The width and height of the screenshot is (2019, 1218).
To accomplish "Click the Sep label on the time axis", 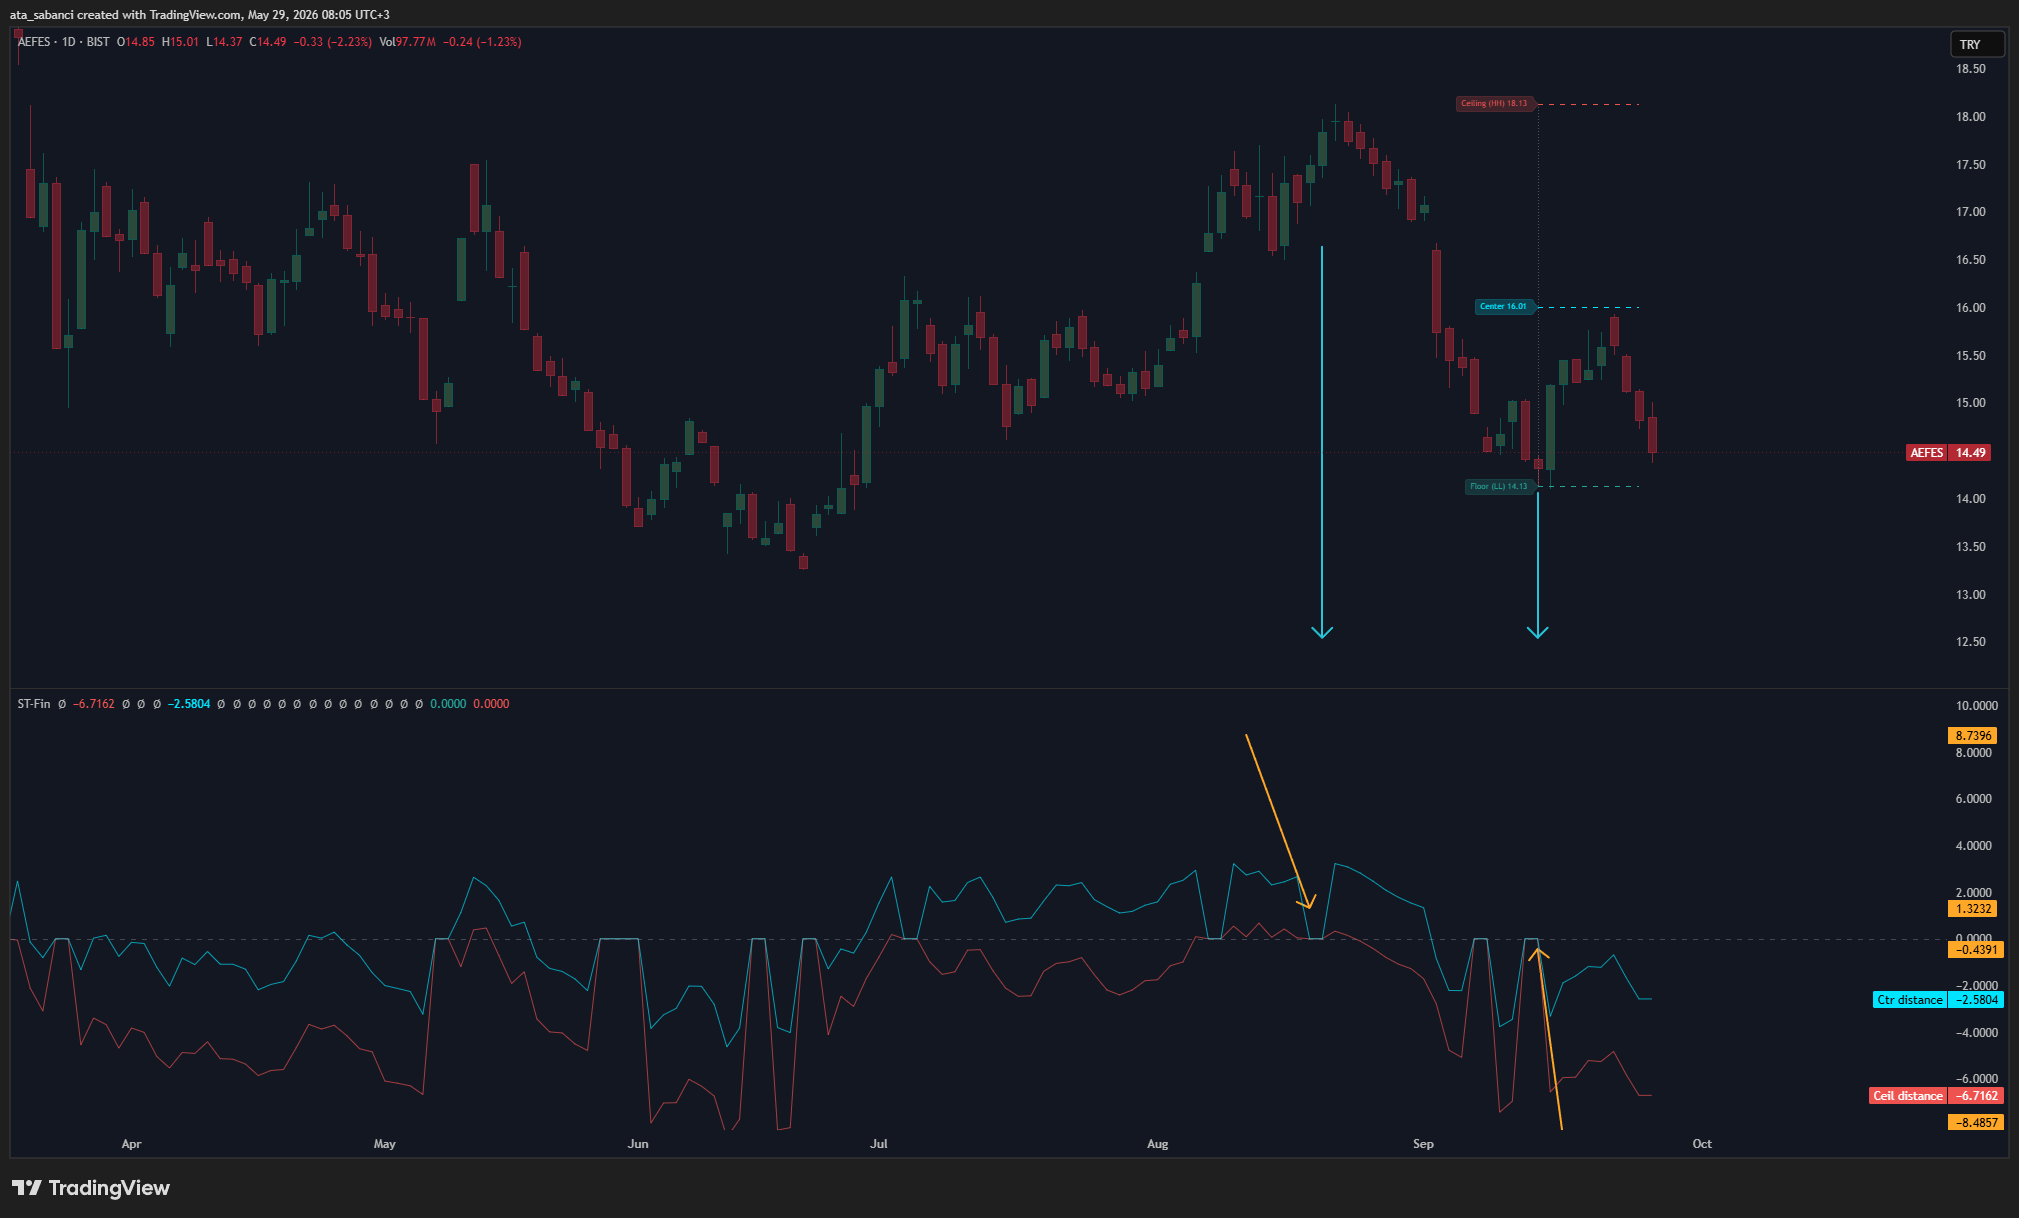I will (x=1423, y=1144).
